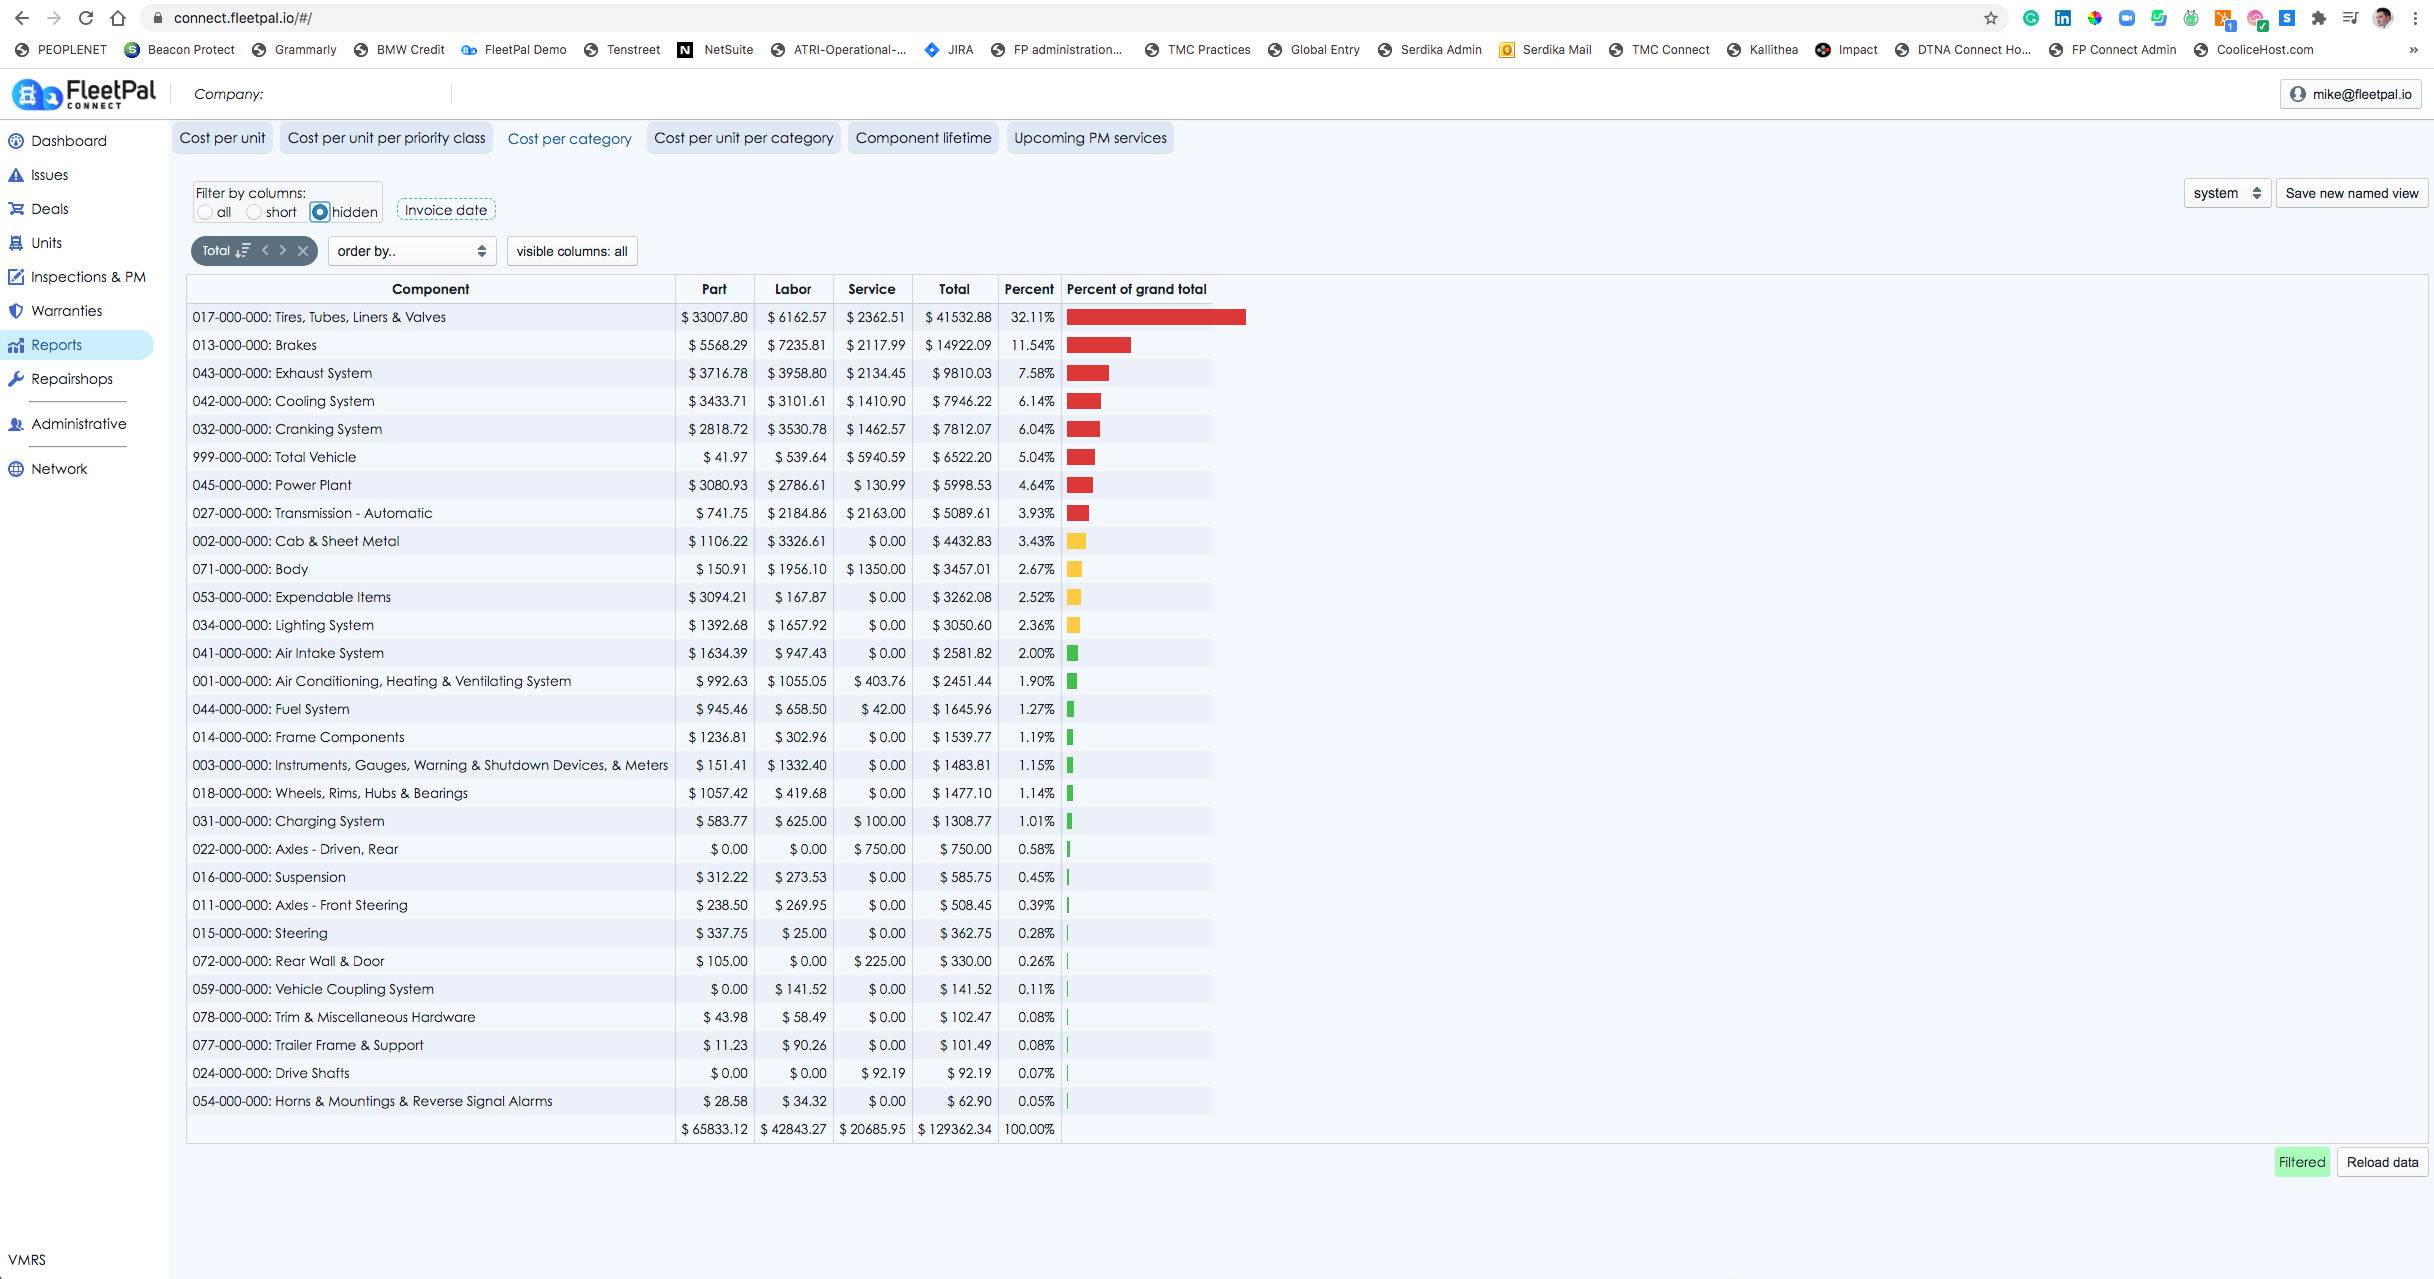2434x1279 pixels.
Task: Select the "short" column filter radio
Action: [x=254, y=212]
